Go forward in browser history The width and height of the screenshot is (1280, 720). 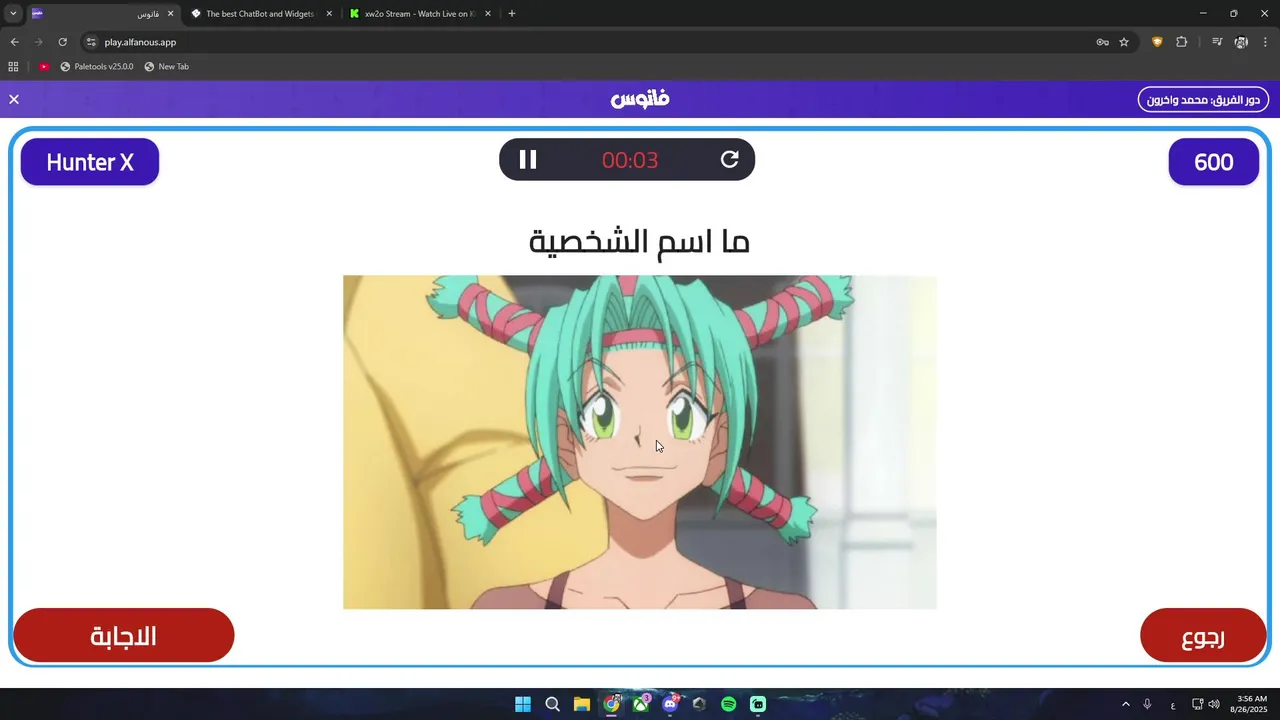pyautogui.click(x=38, y=42)
